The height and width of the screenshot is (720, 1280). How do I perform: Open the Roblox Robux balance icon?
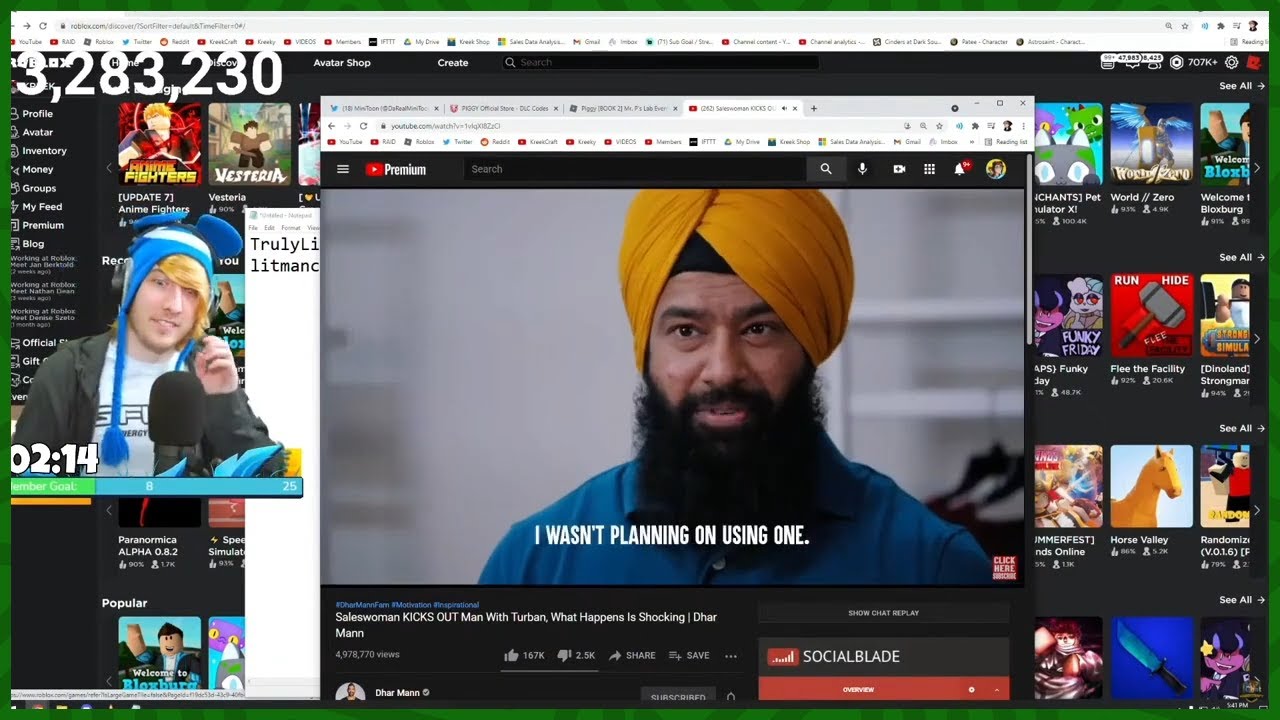tap(1176, 62)
